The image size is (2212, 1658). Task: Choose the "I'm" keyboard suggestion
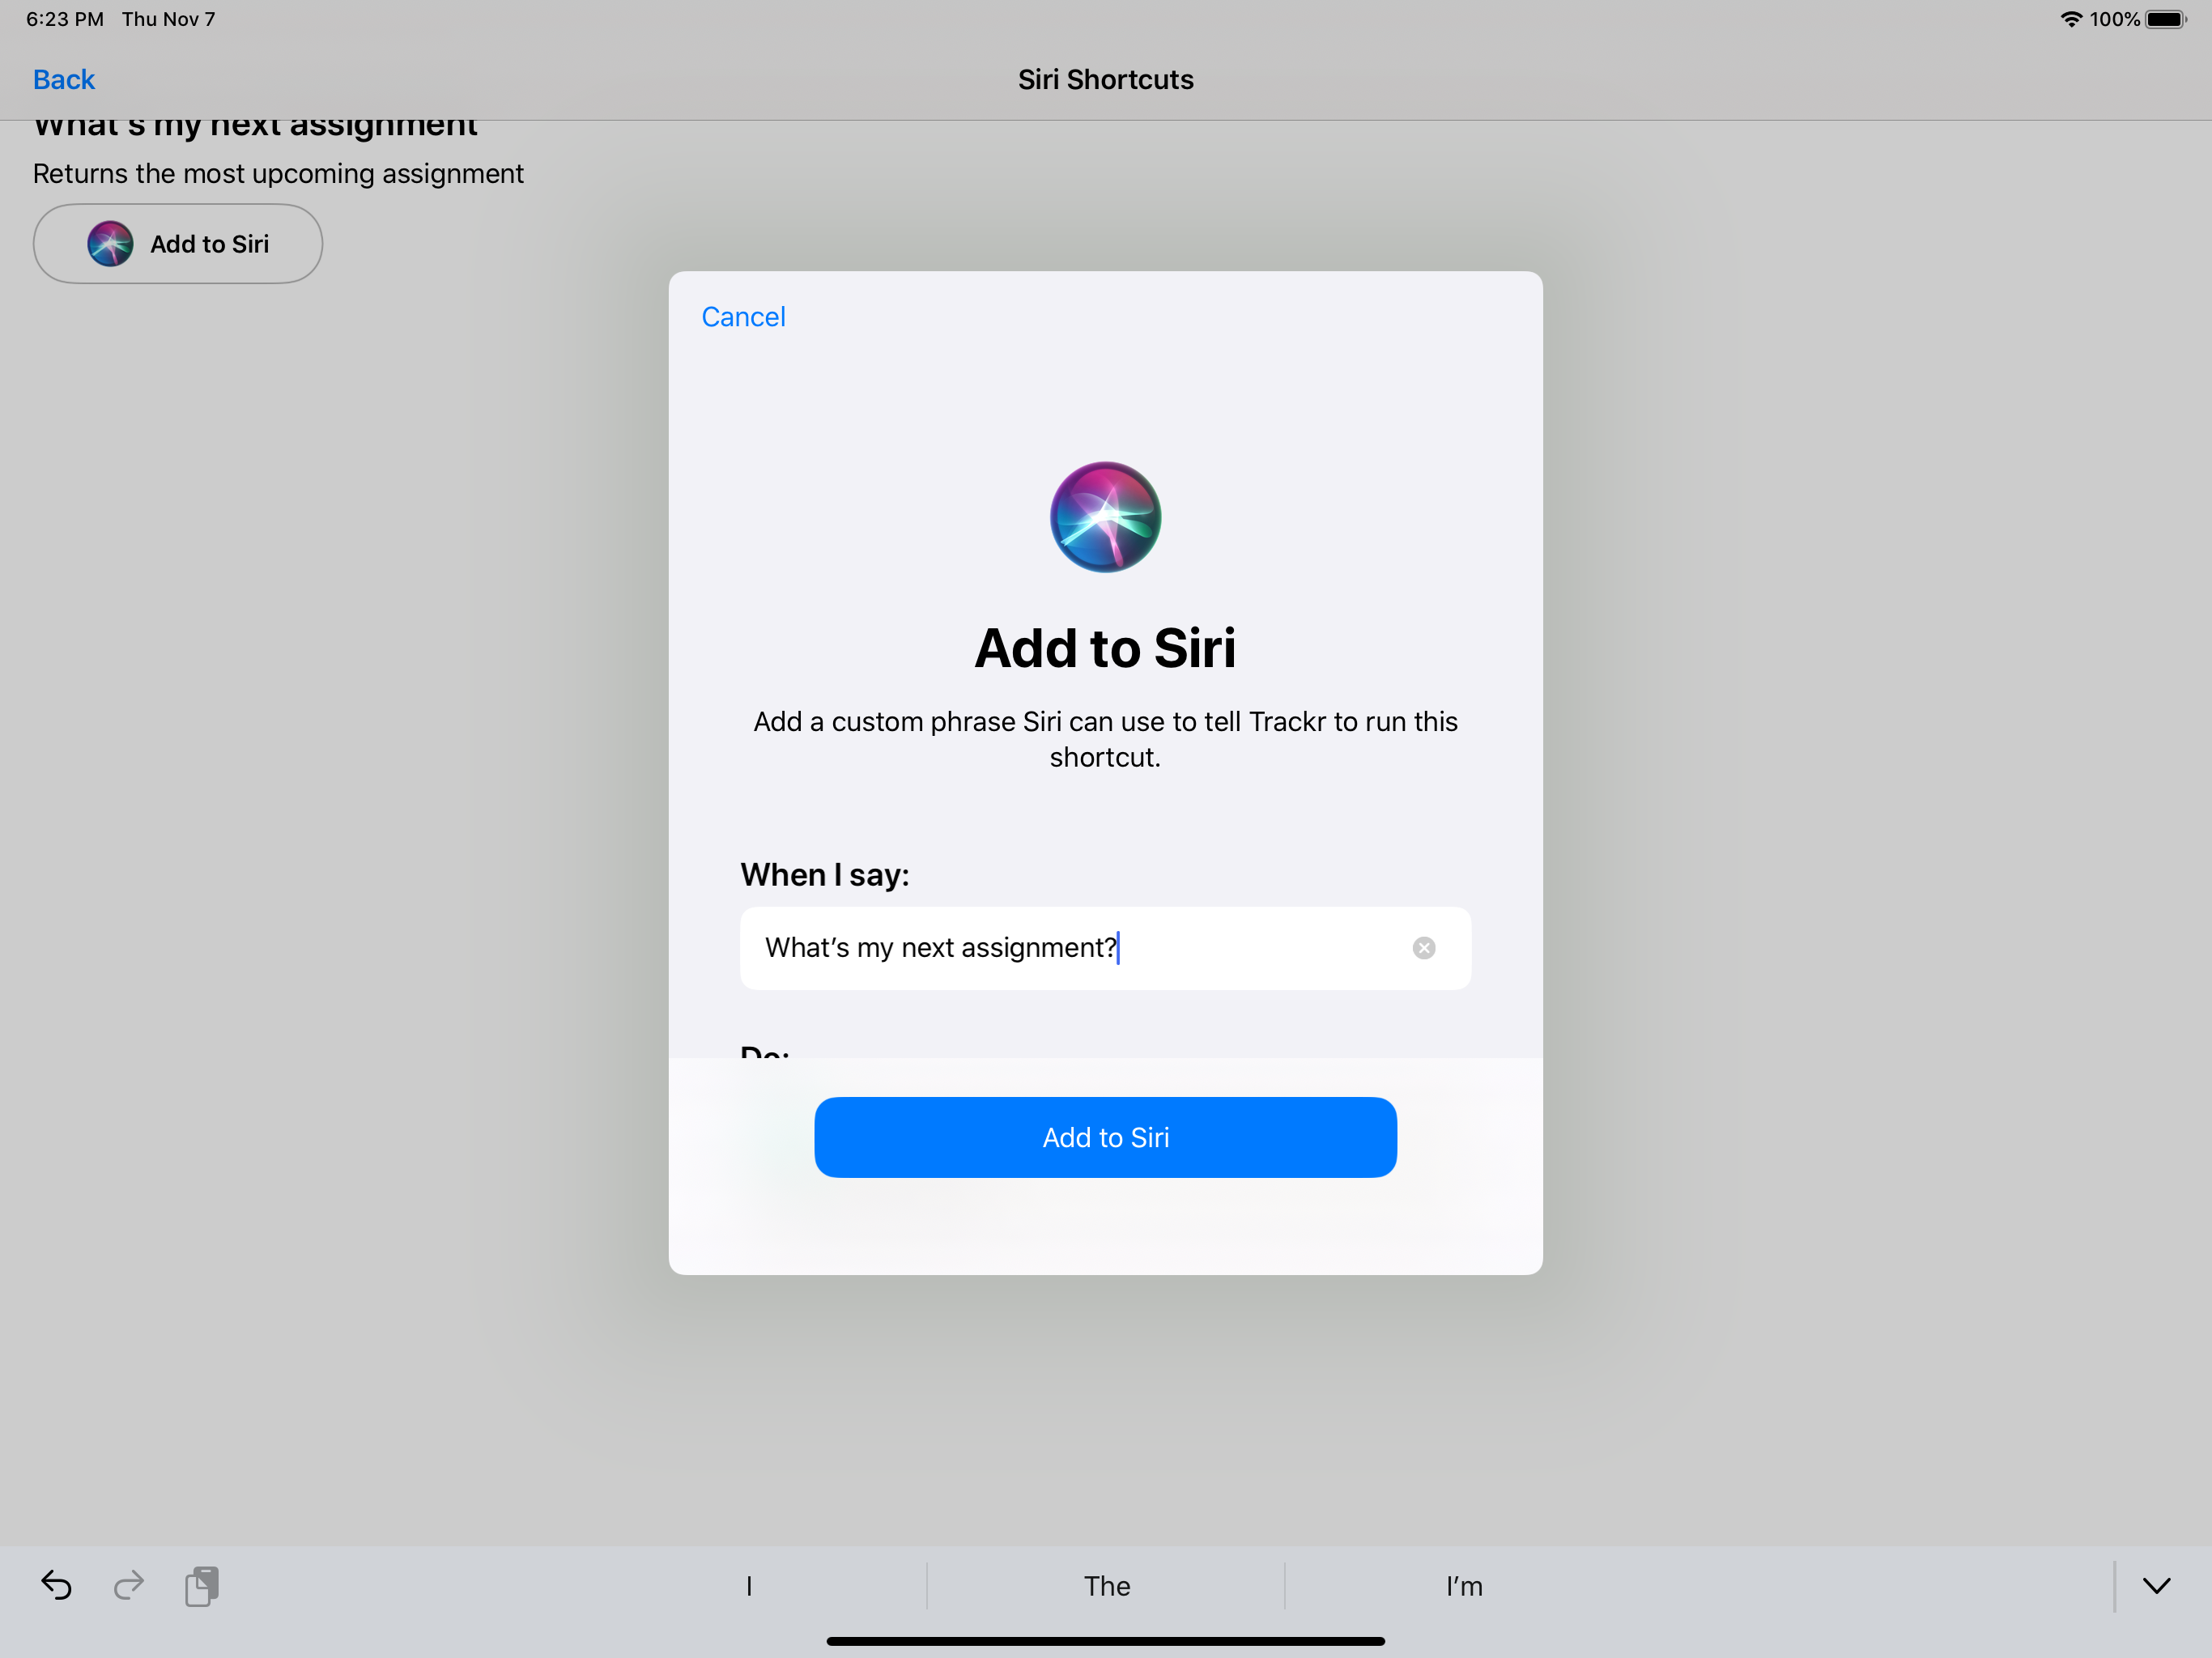pos(1464,1586)
